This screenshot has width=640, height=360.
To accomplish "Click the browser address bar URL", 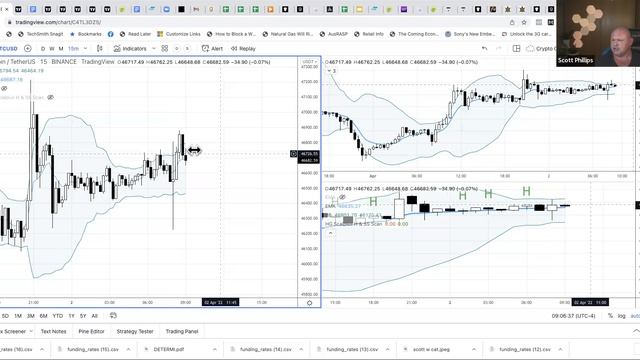I will click(58, 22).
